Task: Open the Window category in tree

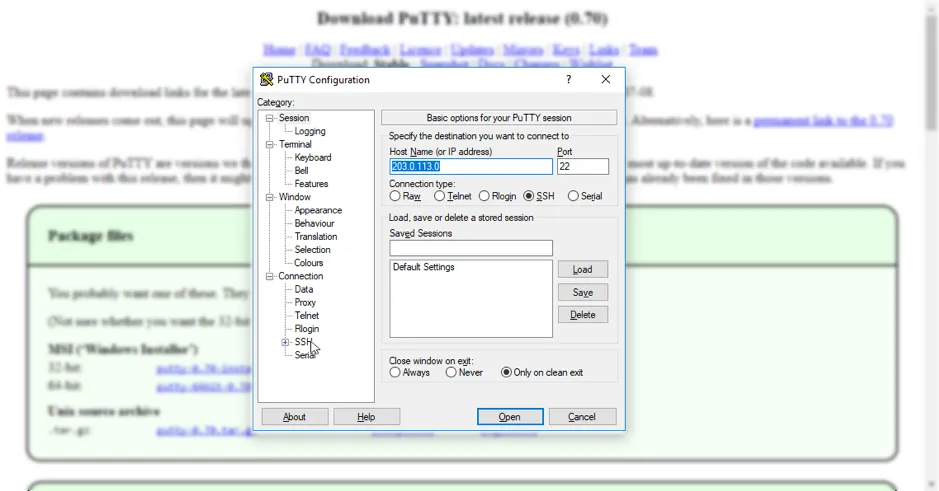Action: tap(295, 197)
